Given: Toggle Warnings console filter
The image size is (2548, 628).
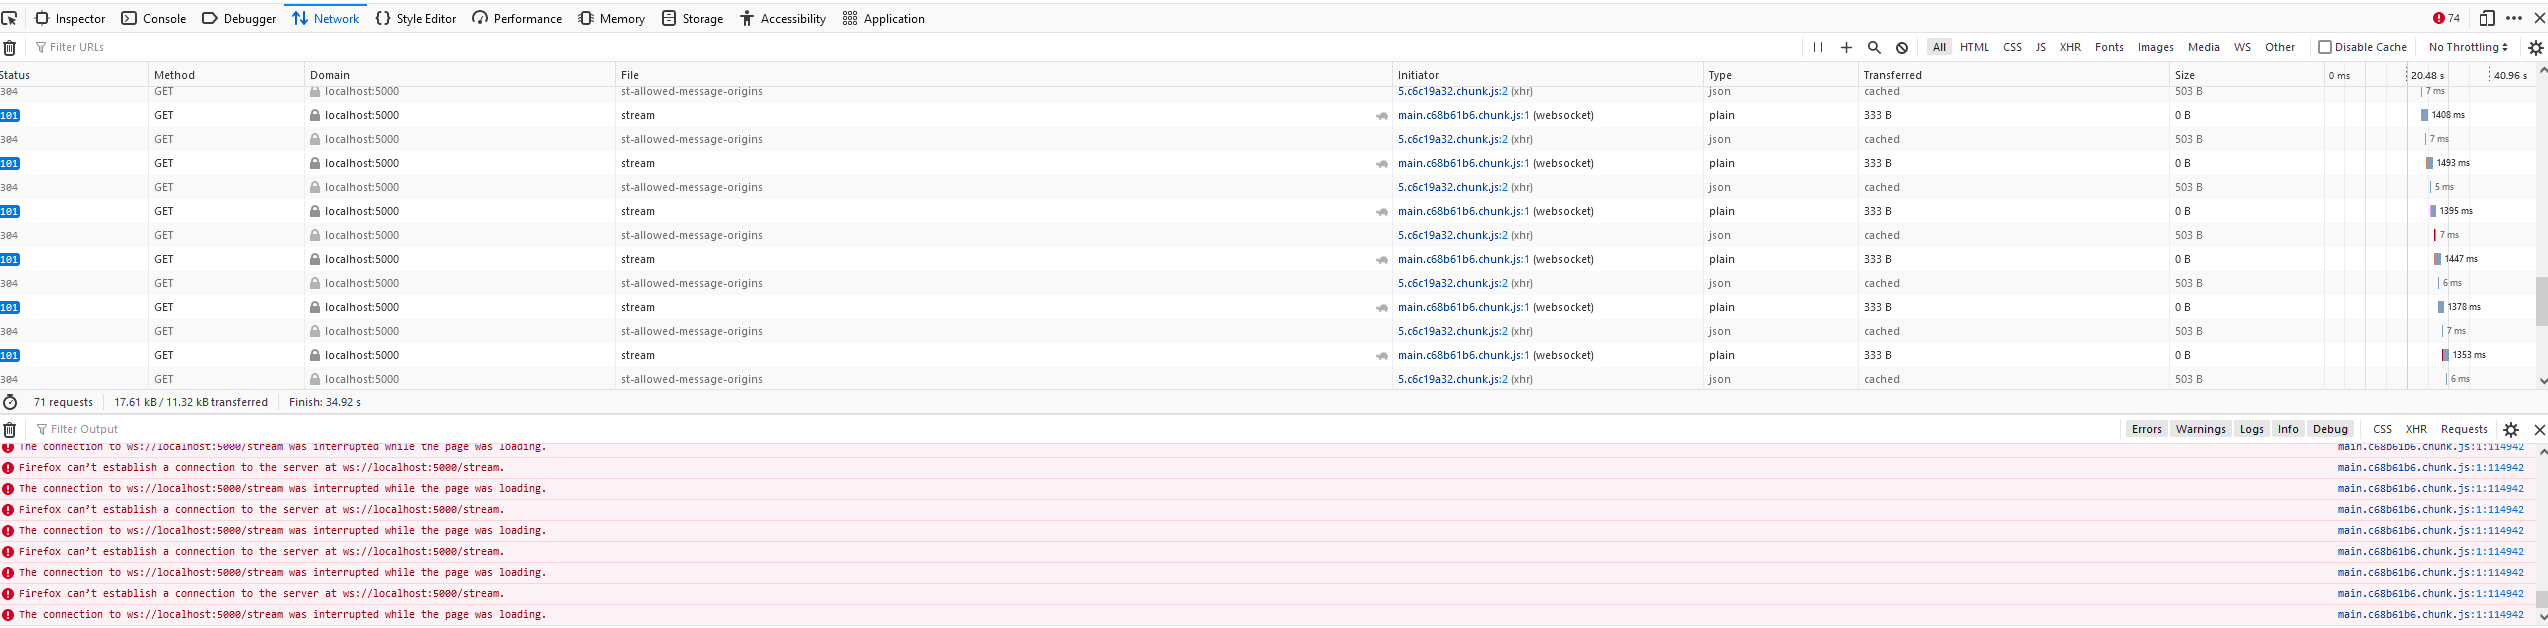Looking at the screenshot, I should coord(2200,429).
